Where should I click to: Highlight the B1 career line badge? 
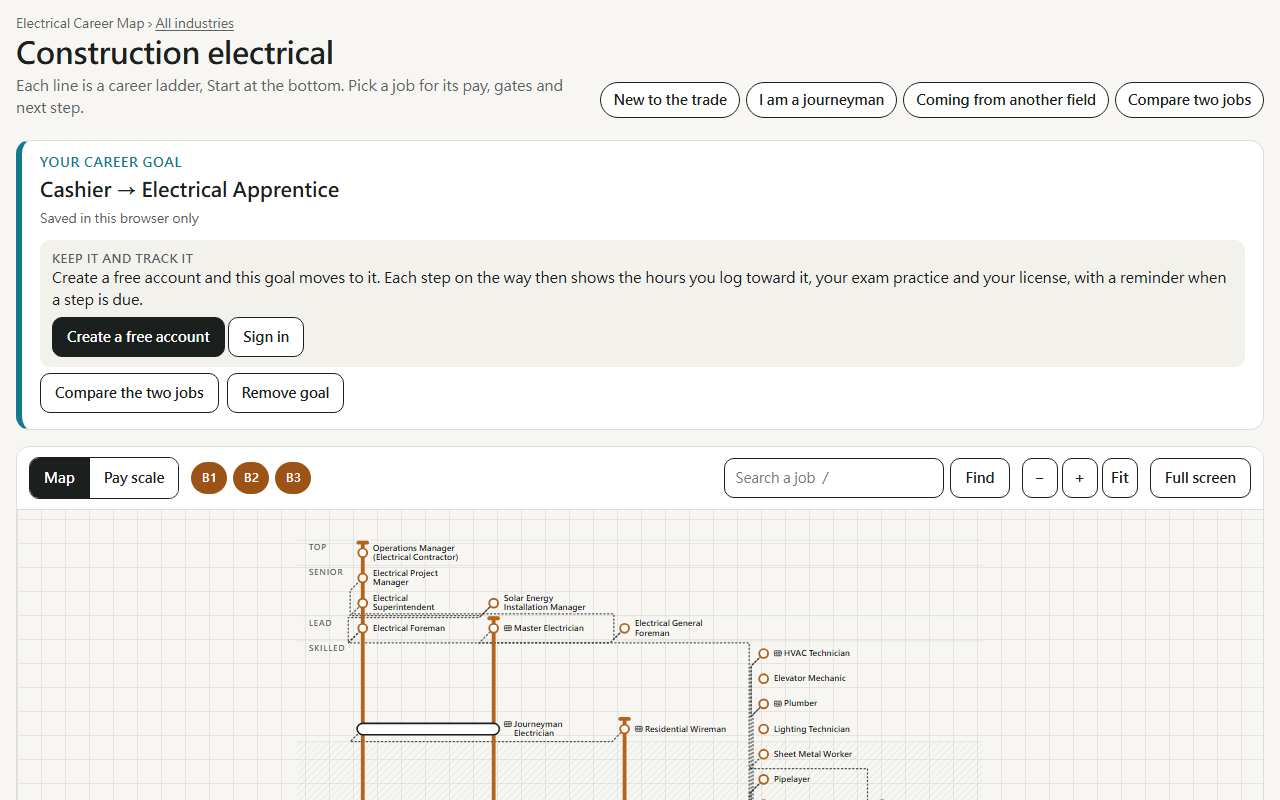pyautogui.click(x=209, y=478)
